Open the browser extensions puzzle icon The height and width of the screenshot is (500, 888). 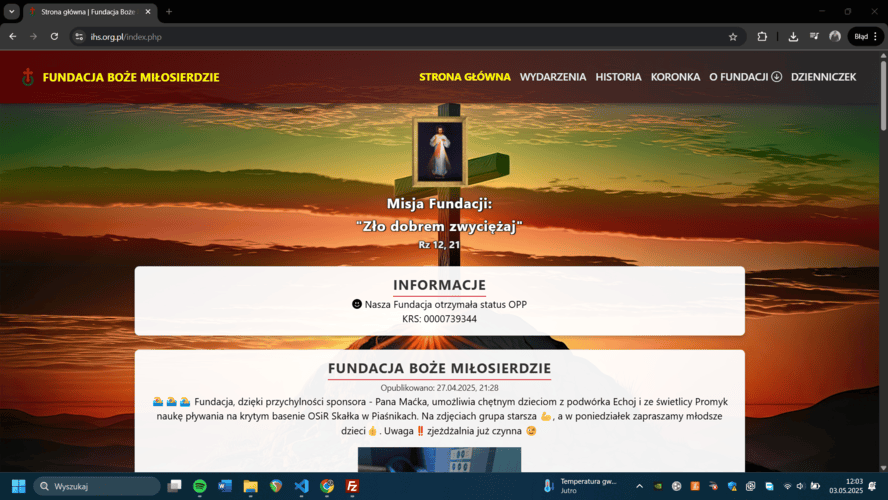click(762, 37)
